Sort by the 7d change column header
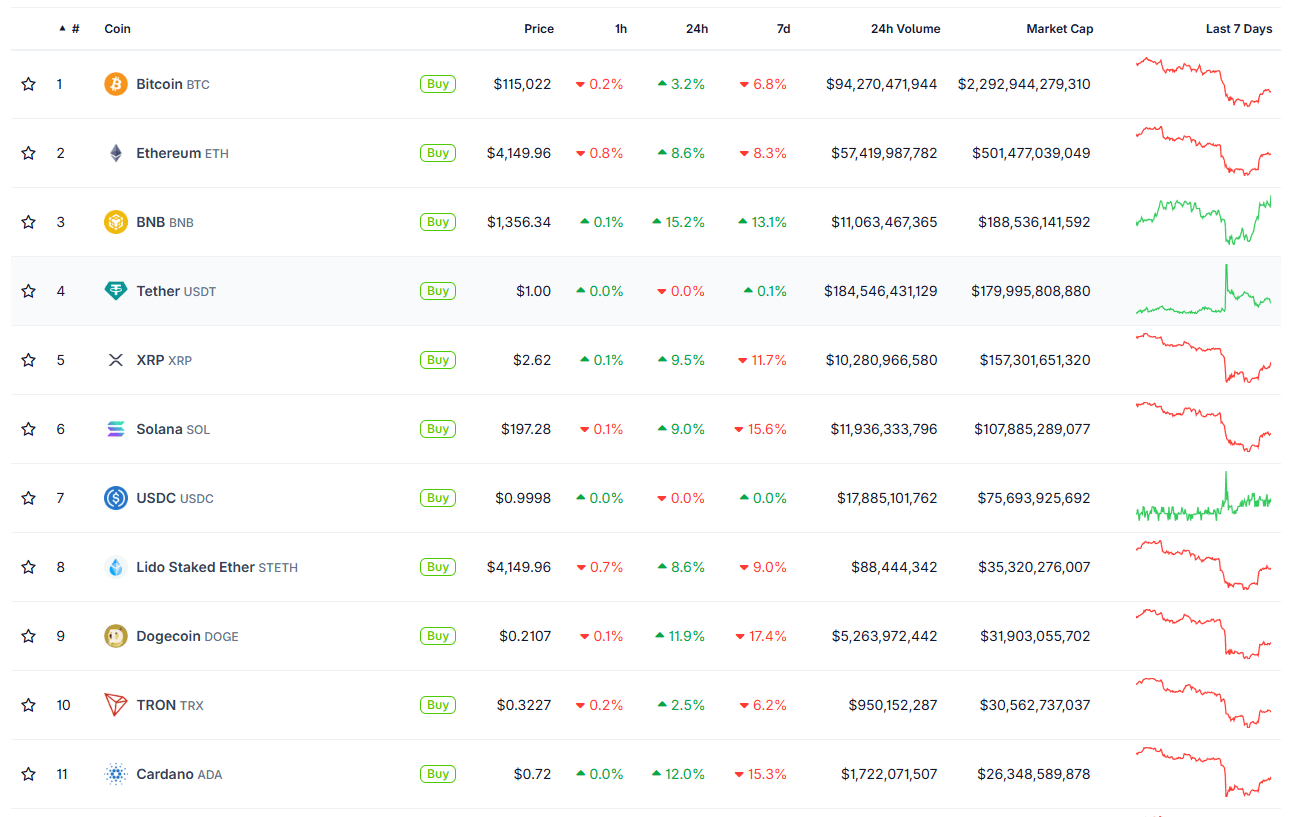This screenshot has height=817, width=1300. (x=783, y=29)
